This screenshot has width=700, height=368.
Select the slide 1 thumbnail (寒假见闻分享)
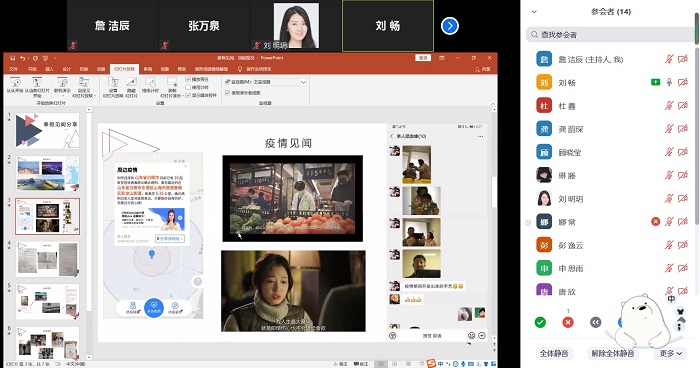[x=47, y=131]
